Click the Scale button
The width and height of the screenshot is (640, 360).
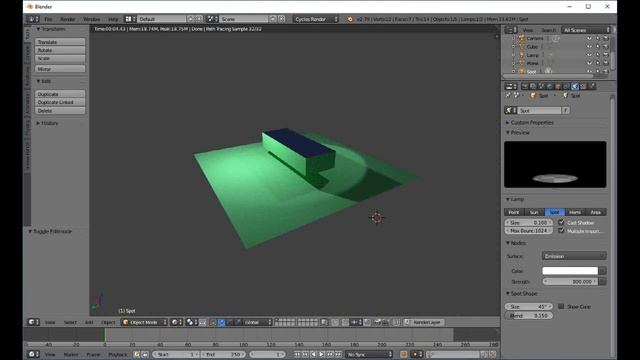[60, 58]
